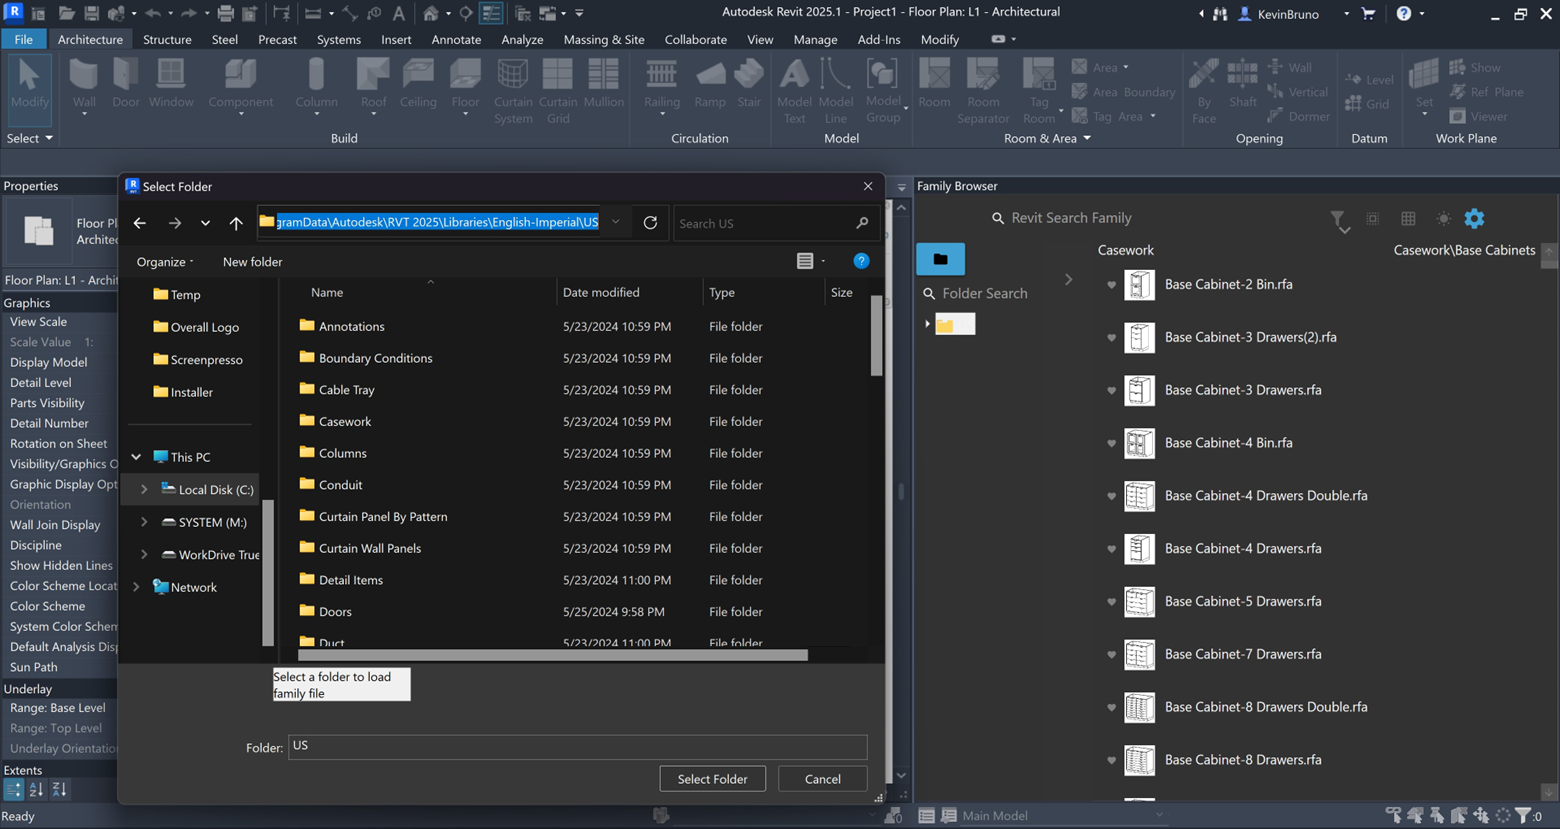Click the file list vertical scrollbar
Screen dimensions: 1560x829
click(877, 336)
